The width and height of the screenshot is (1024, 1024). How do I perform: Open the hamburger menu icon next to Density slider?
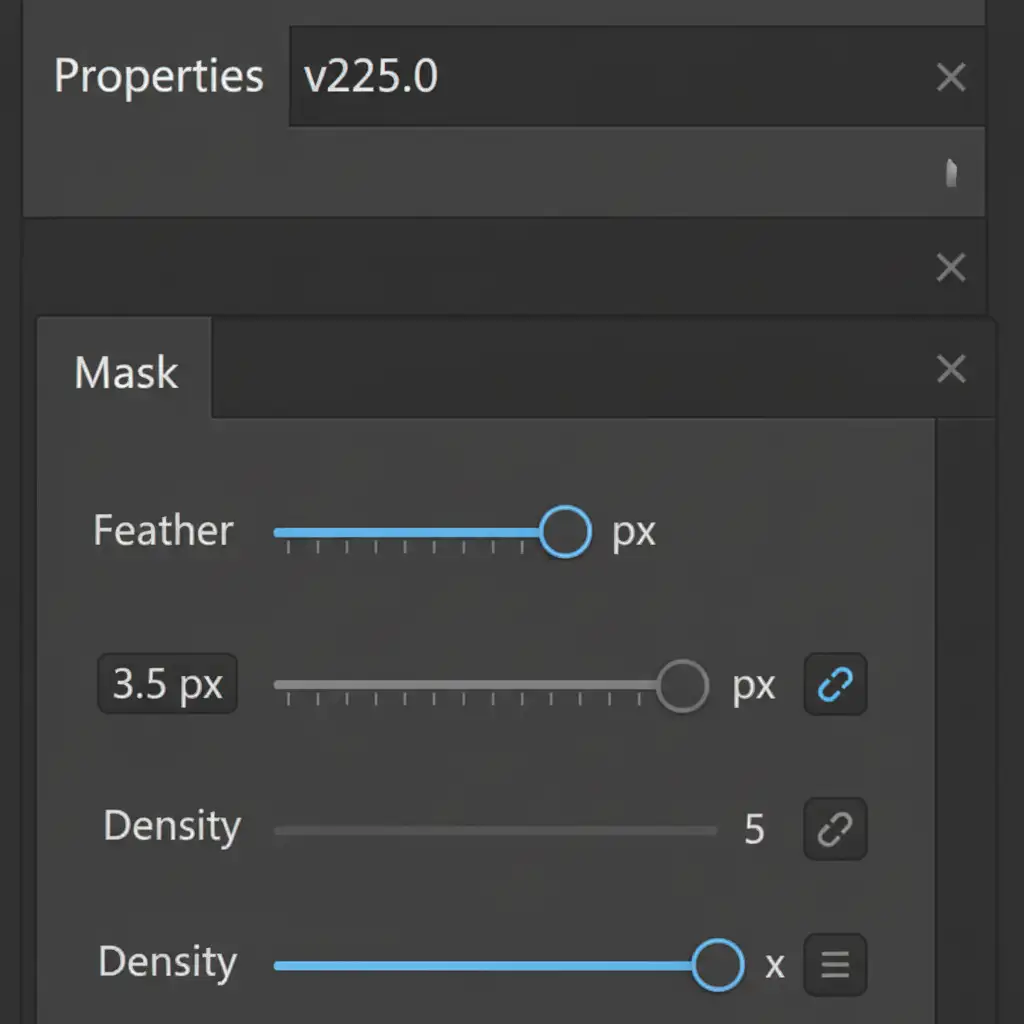point(835,965)
